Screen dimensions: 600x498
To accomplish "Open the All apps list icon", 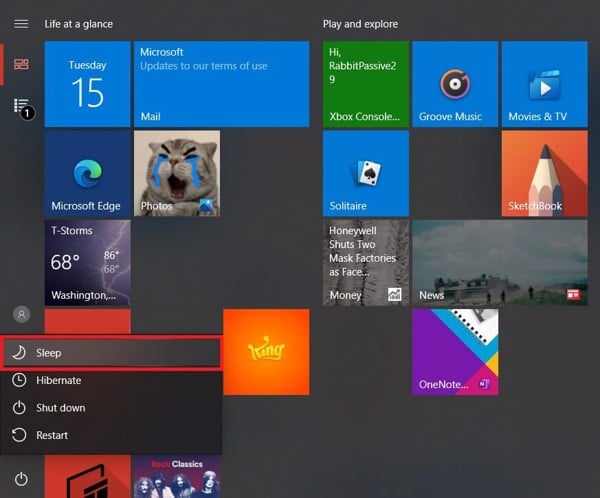I will 21,106.
